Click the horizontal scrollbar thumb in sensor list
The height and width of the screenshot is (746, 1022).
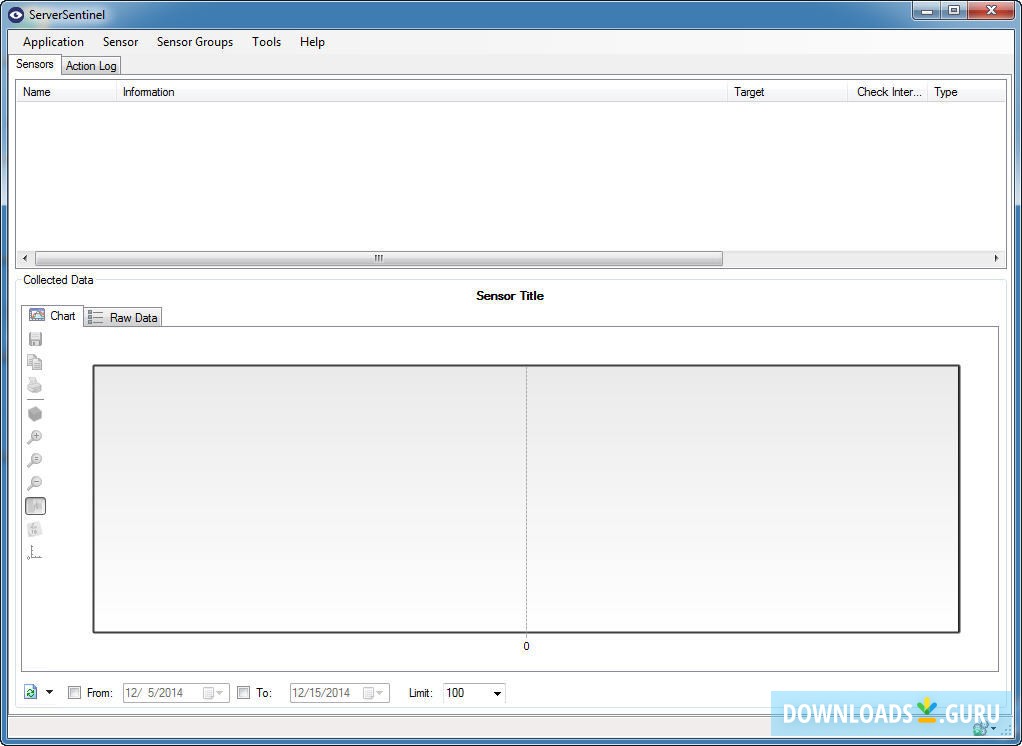379,259
